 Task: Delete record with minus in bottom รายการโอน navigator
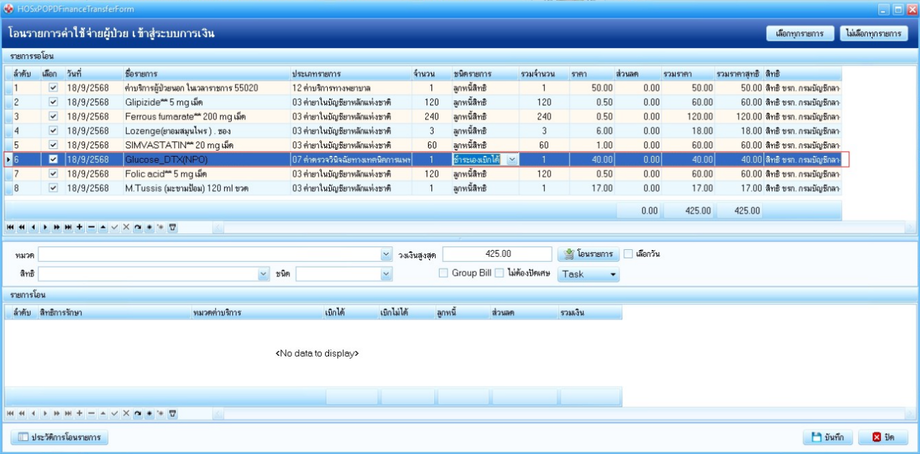[x=91, y=413]
